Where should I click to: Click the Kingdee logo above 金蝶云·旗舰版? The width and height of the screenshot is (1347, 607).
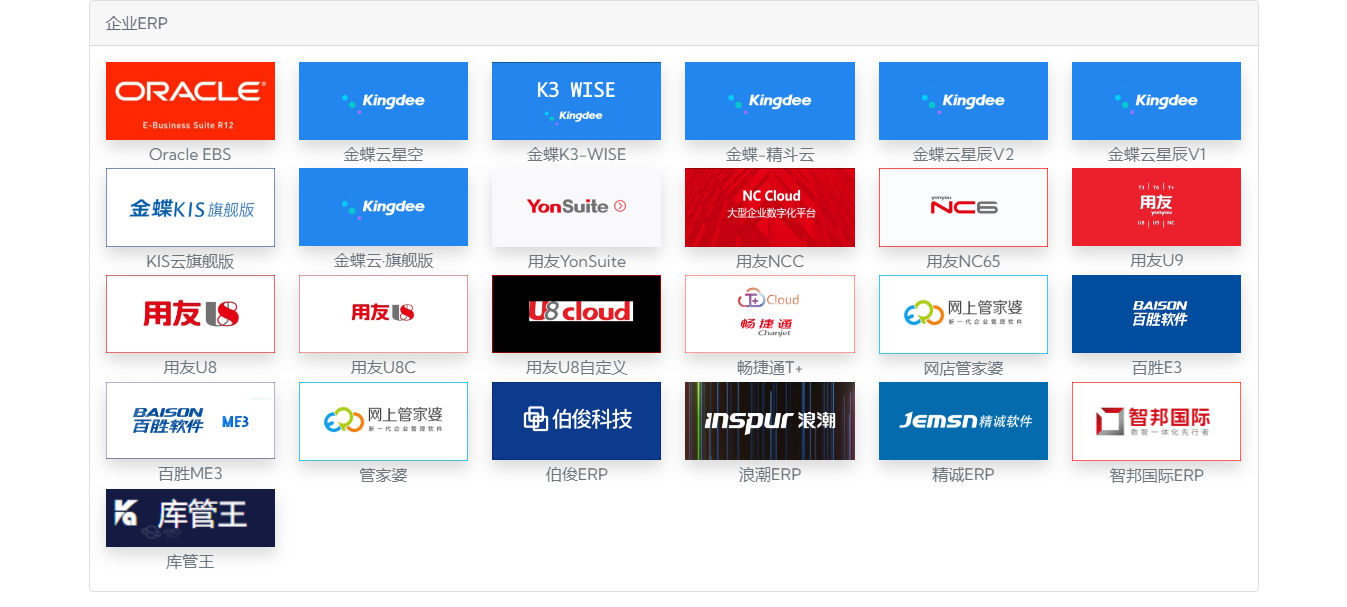[x=383, y=207]
